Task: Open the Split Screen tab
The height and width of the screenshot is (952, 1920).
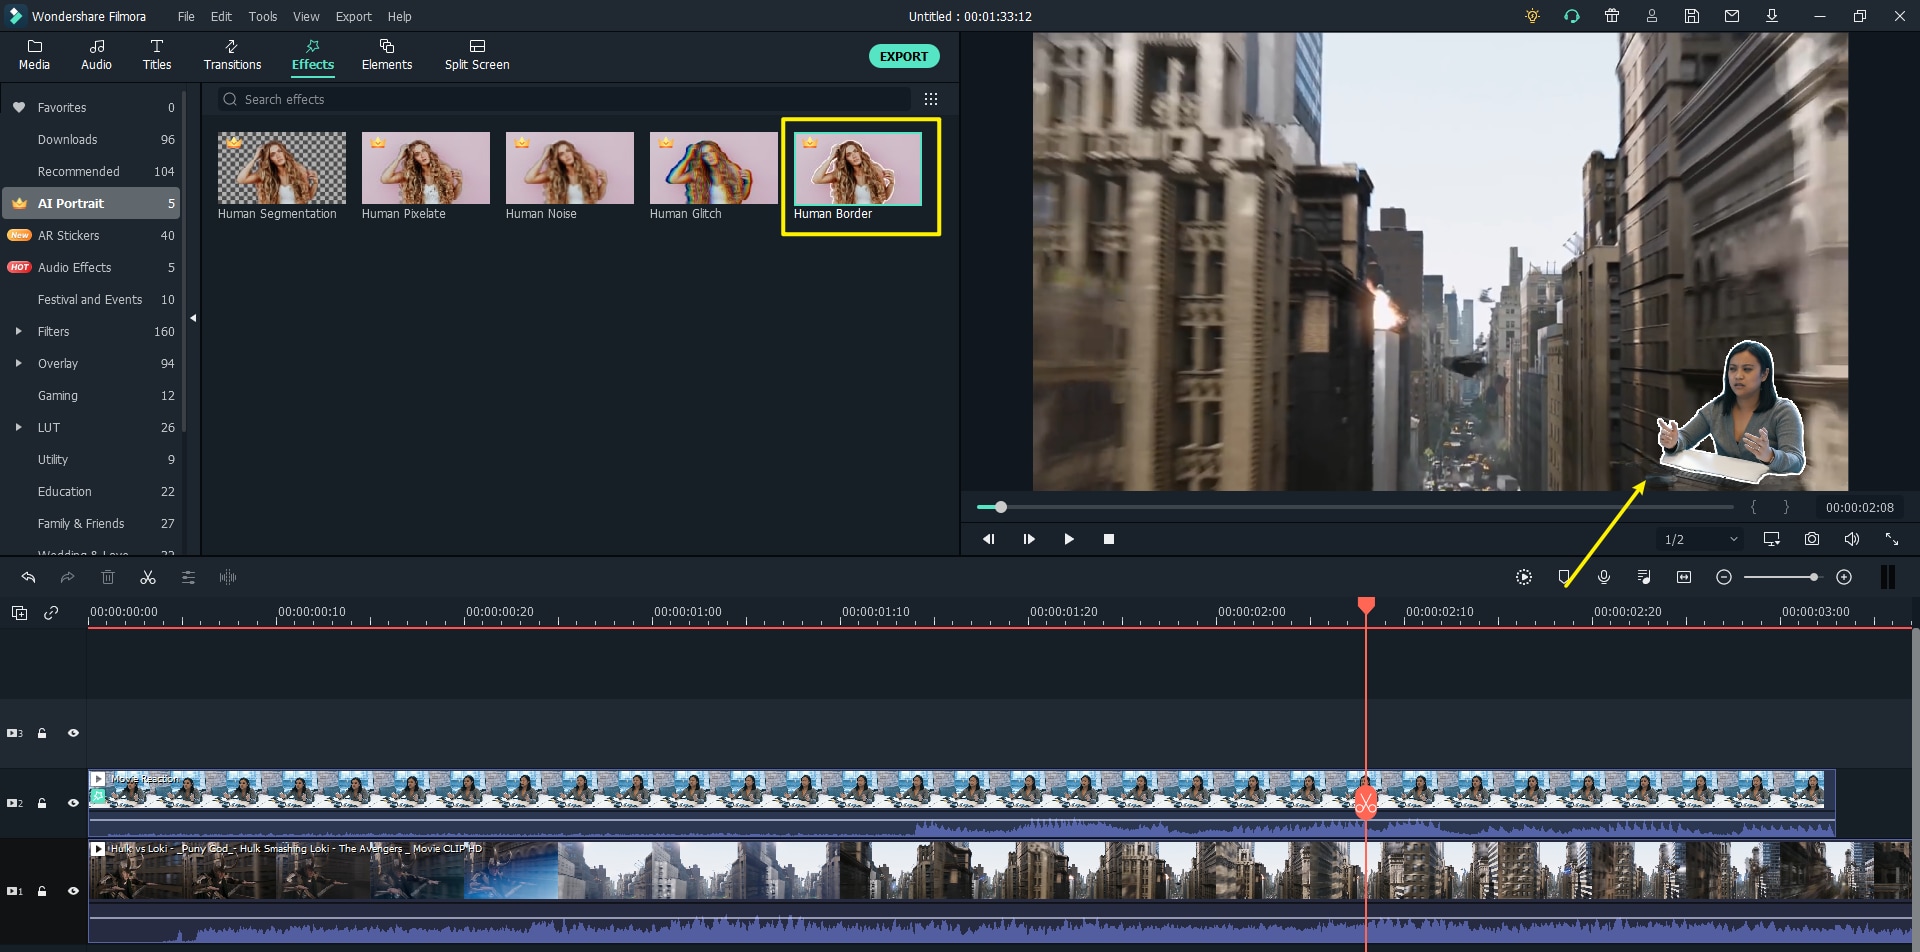Action: [477, 55]
